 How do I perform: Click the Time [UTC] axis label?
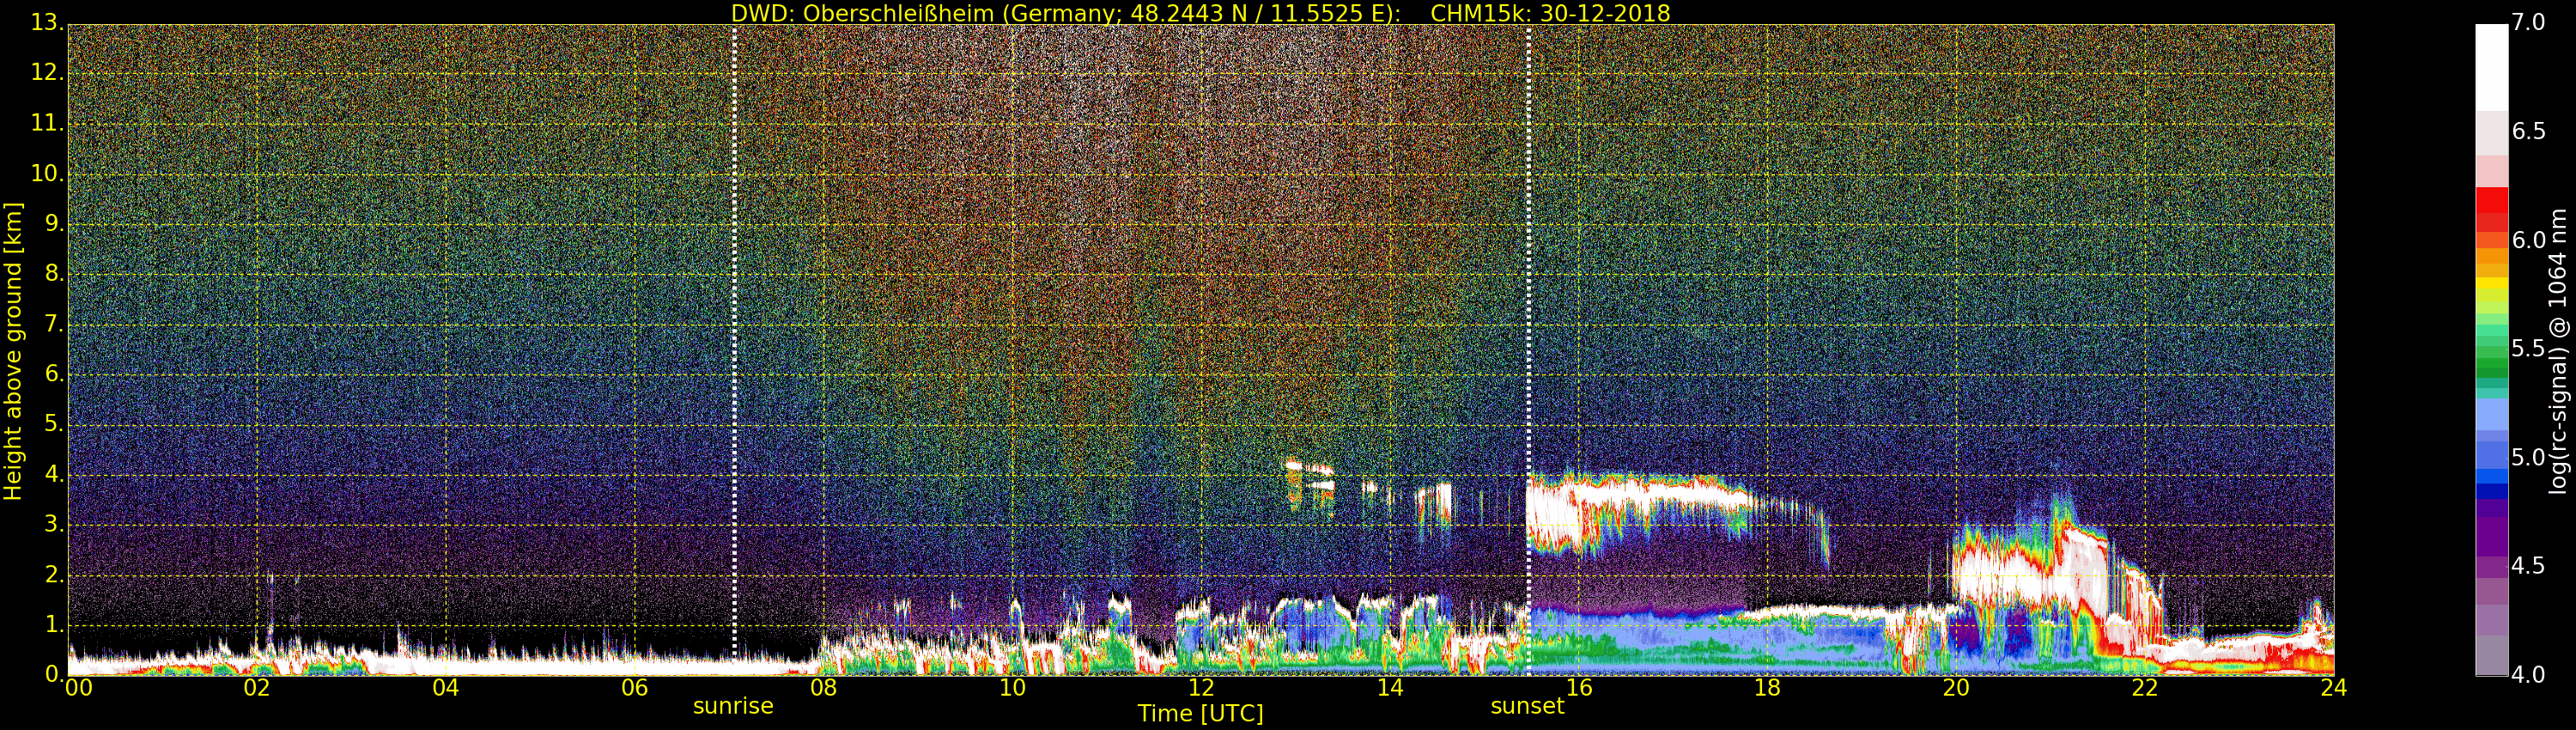click(1200, 714)
